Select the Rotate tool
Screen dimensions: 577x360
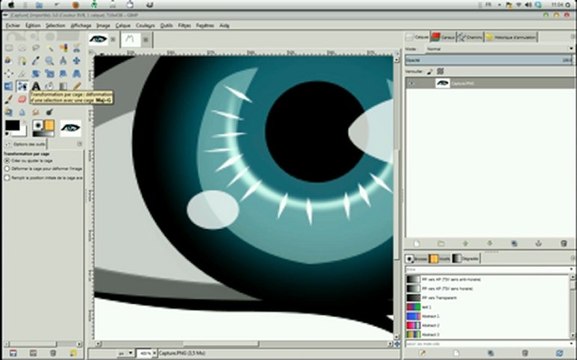tap(36, 74)
